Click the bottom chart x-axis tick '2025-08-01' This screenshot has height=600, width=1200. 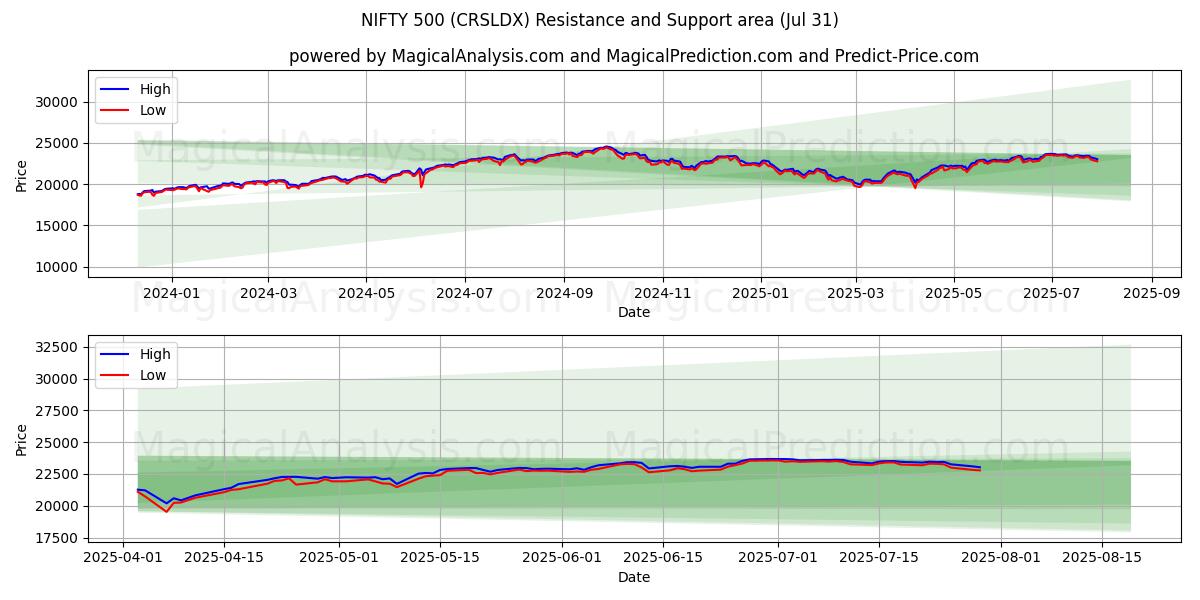(x=1001, y=558)
